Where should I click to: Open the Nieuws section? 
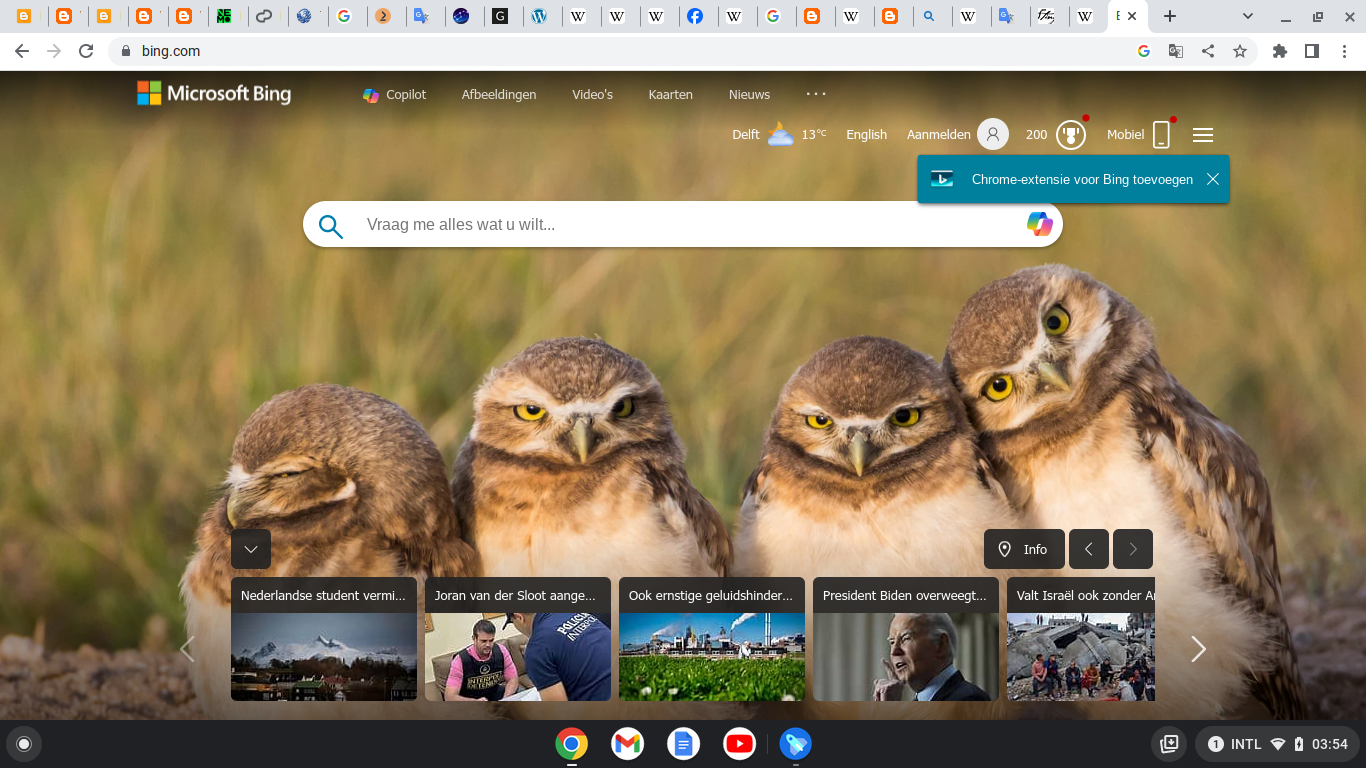[749, 95]
